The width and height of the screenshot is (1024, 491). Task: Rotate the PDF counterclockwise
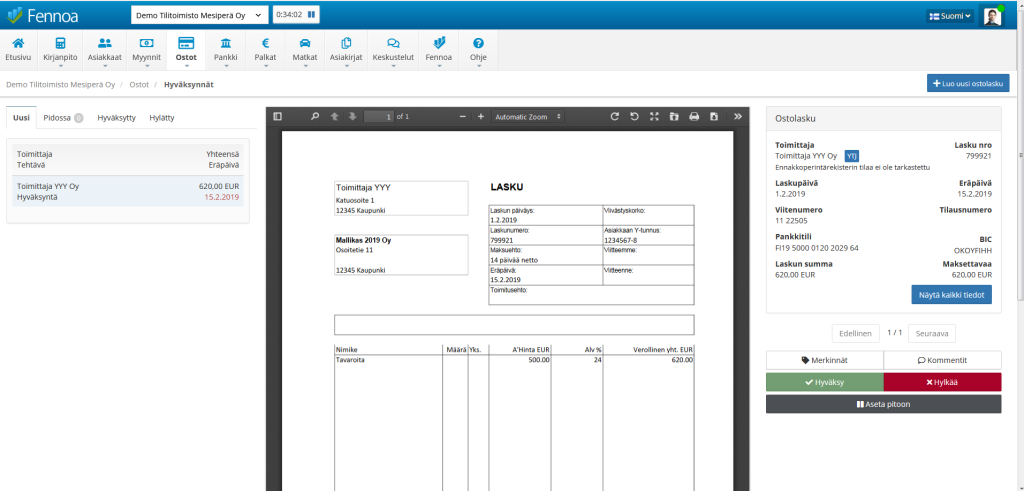click(634, 117)
